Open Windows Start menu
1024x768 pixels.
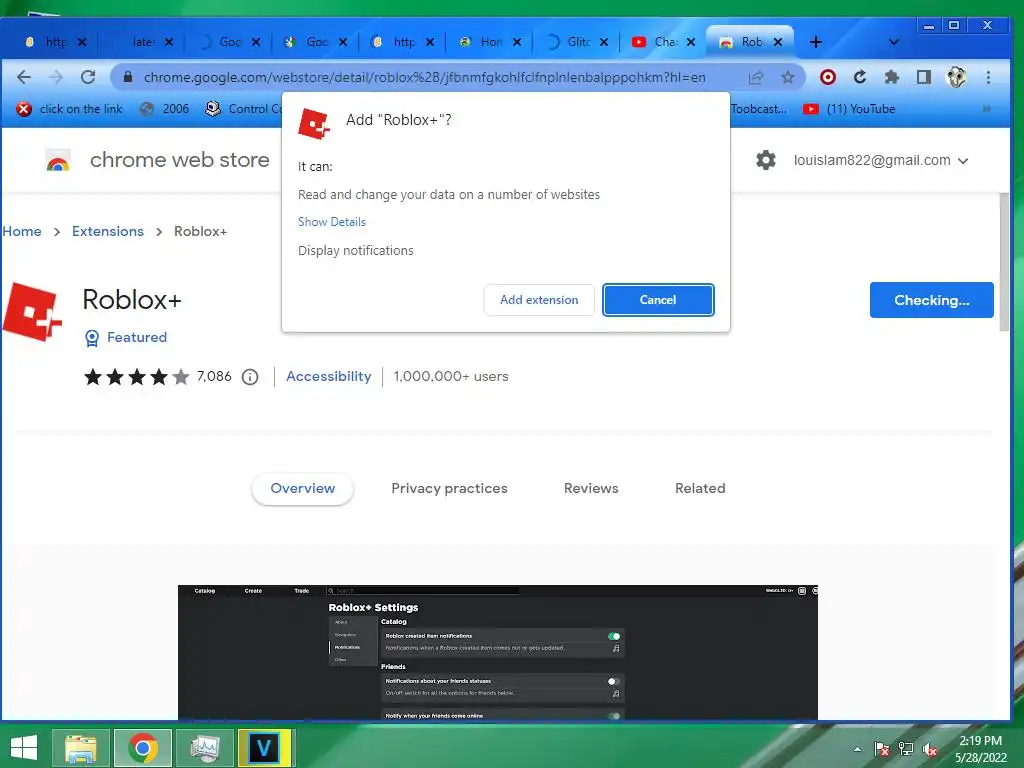(24, 747)
